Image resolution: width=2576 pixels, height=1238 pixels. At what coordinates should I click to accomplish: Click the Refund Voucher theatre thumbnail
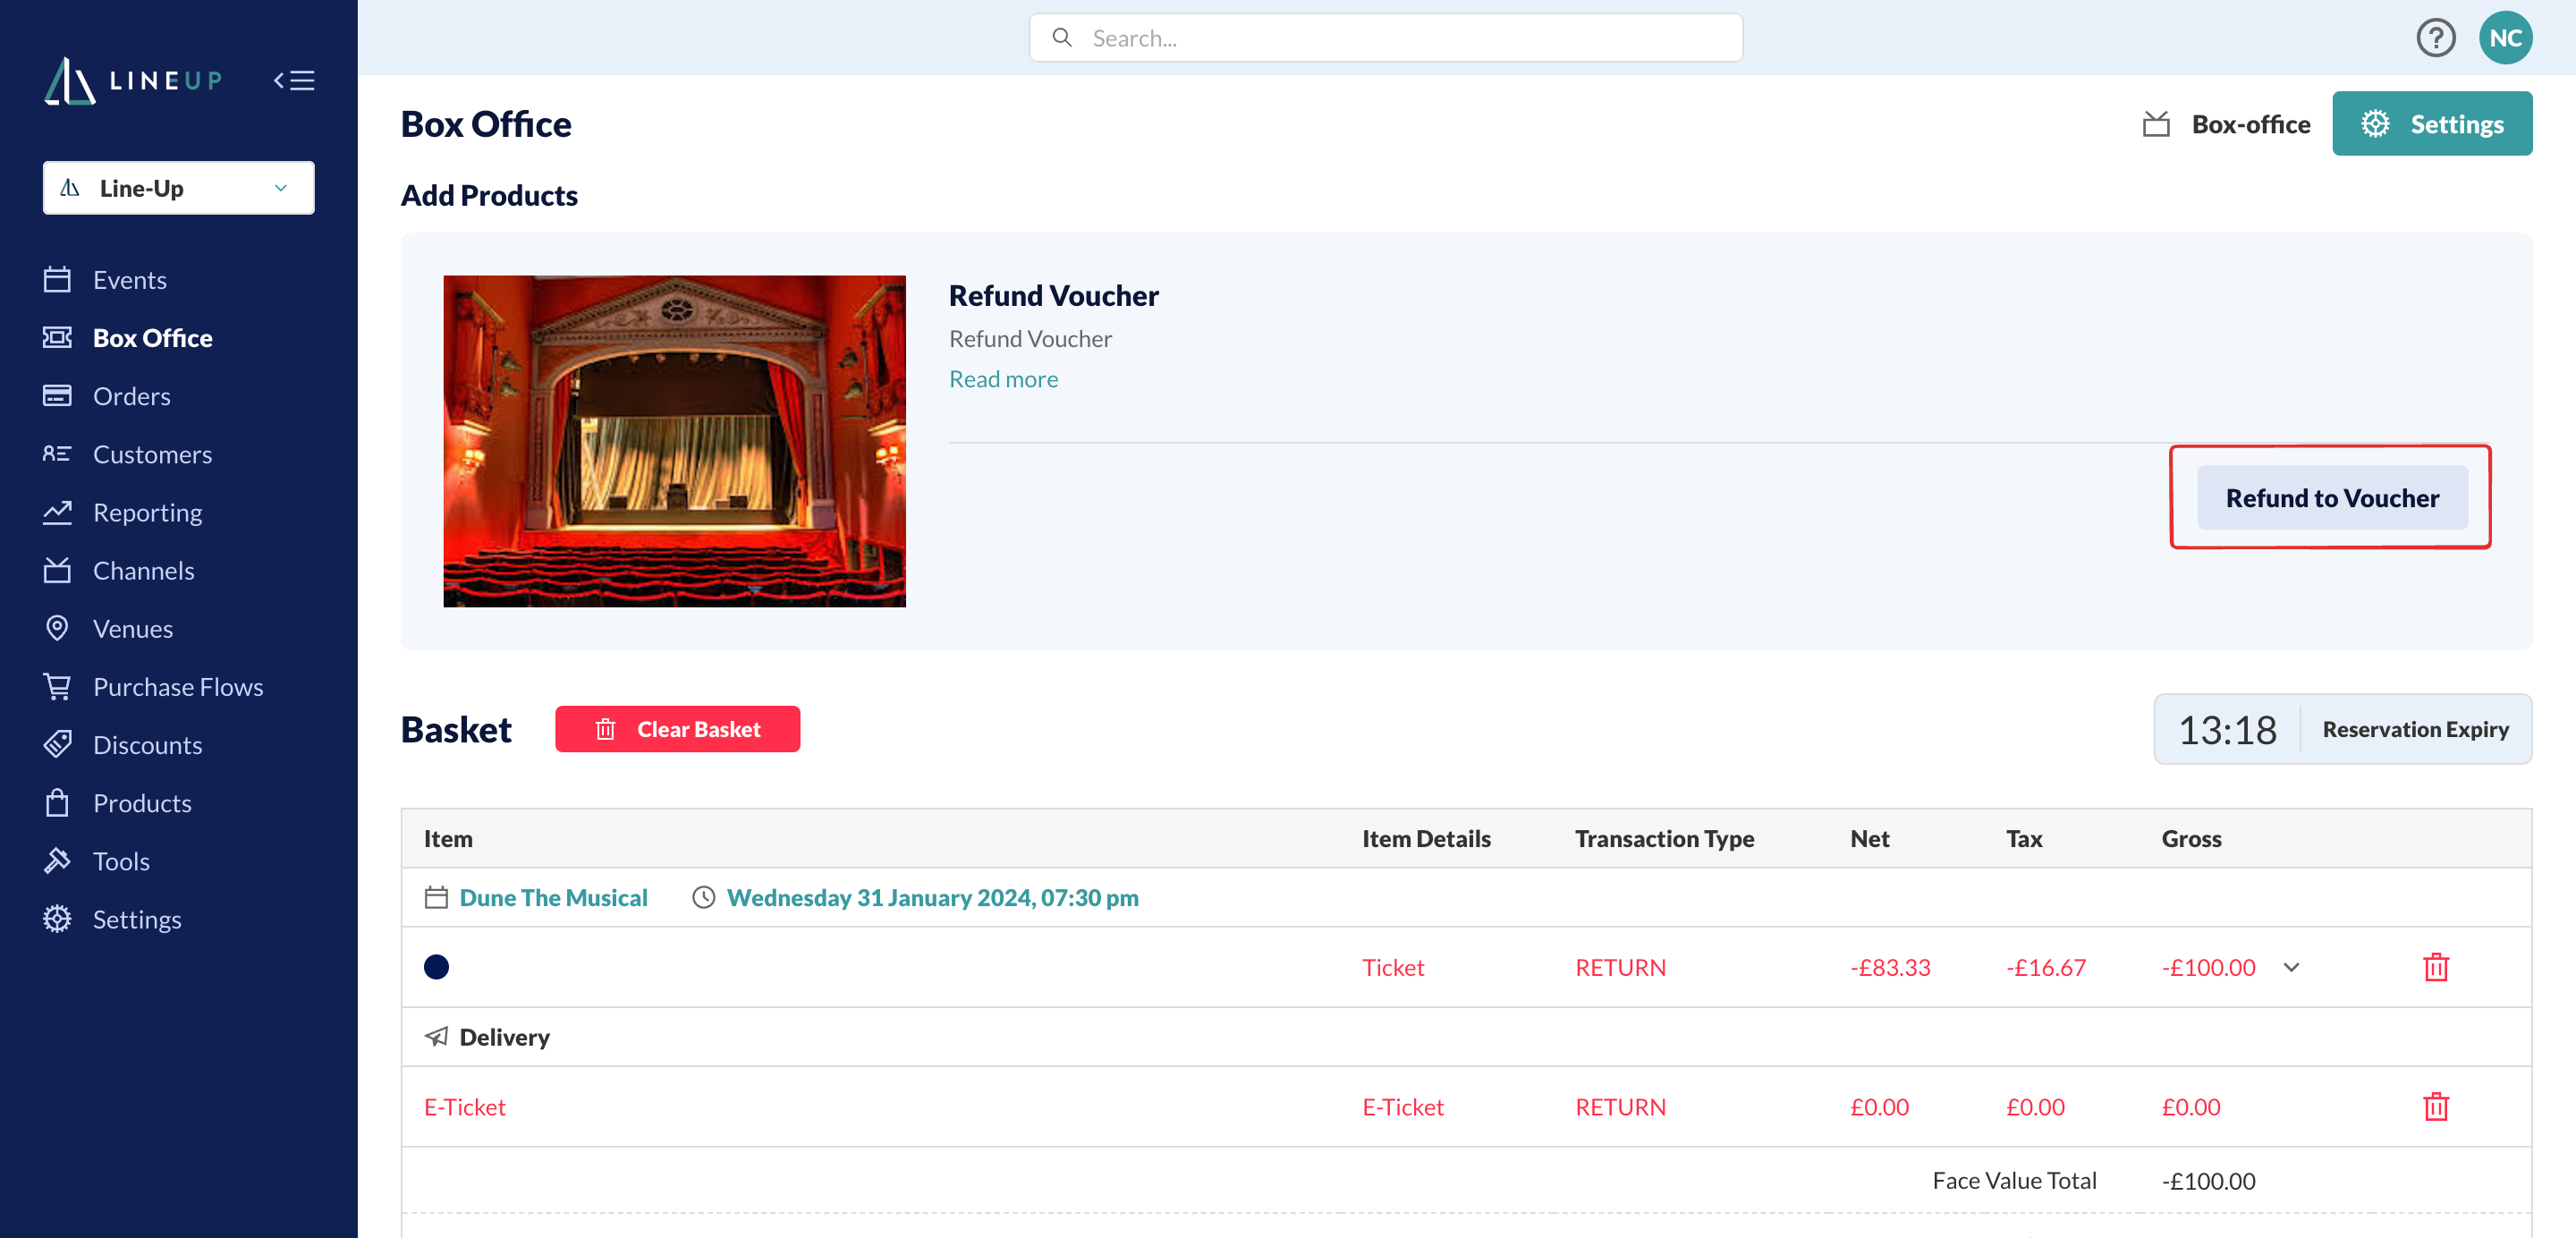pos(674,441)
